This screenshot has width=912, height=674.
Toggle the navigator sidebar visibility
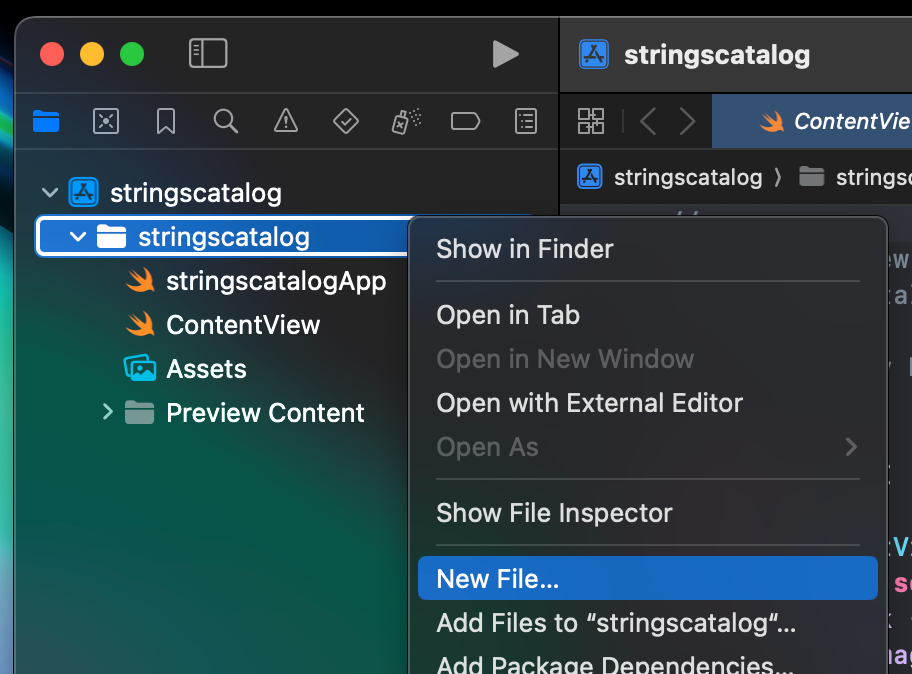[208, 54]
